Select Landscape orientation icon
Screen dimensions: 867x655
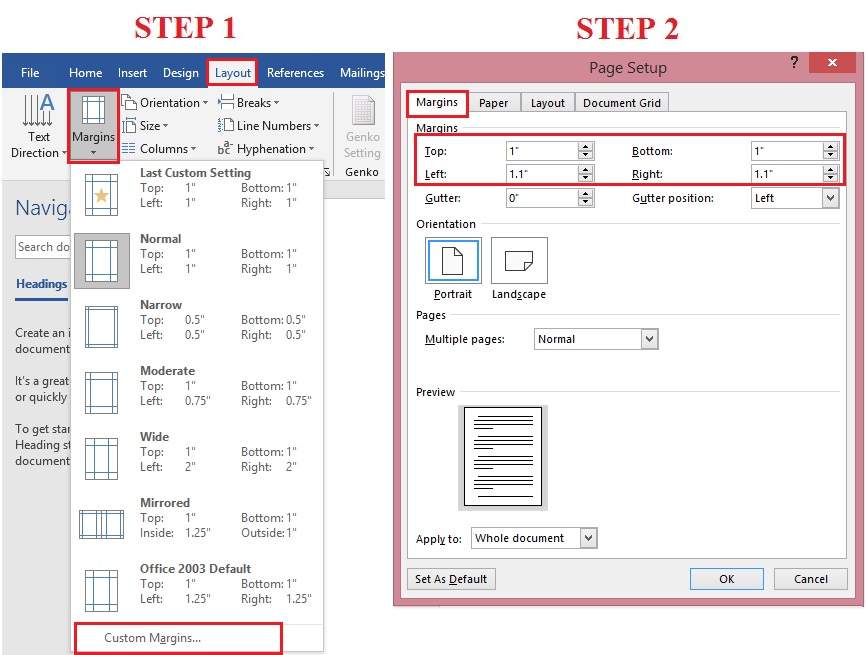tap(519, 262)
